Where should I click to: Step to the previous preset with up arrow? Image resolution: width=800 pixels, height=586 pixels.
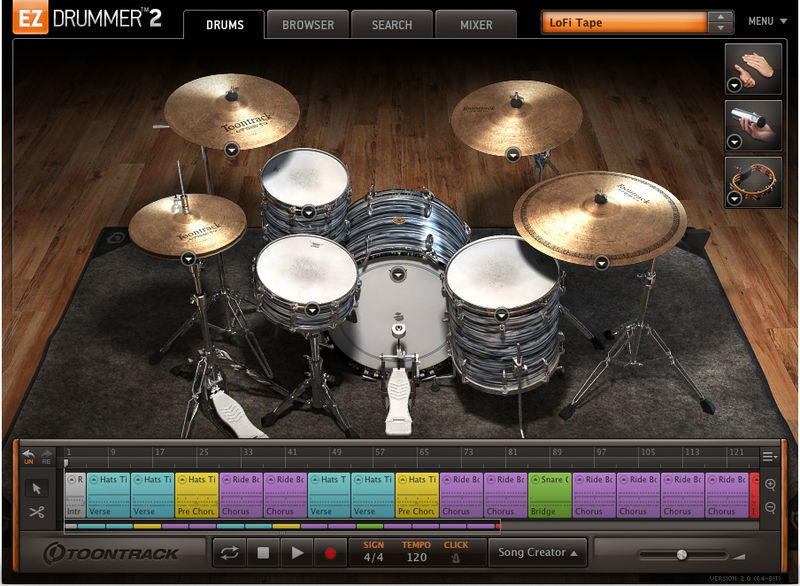720,17
